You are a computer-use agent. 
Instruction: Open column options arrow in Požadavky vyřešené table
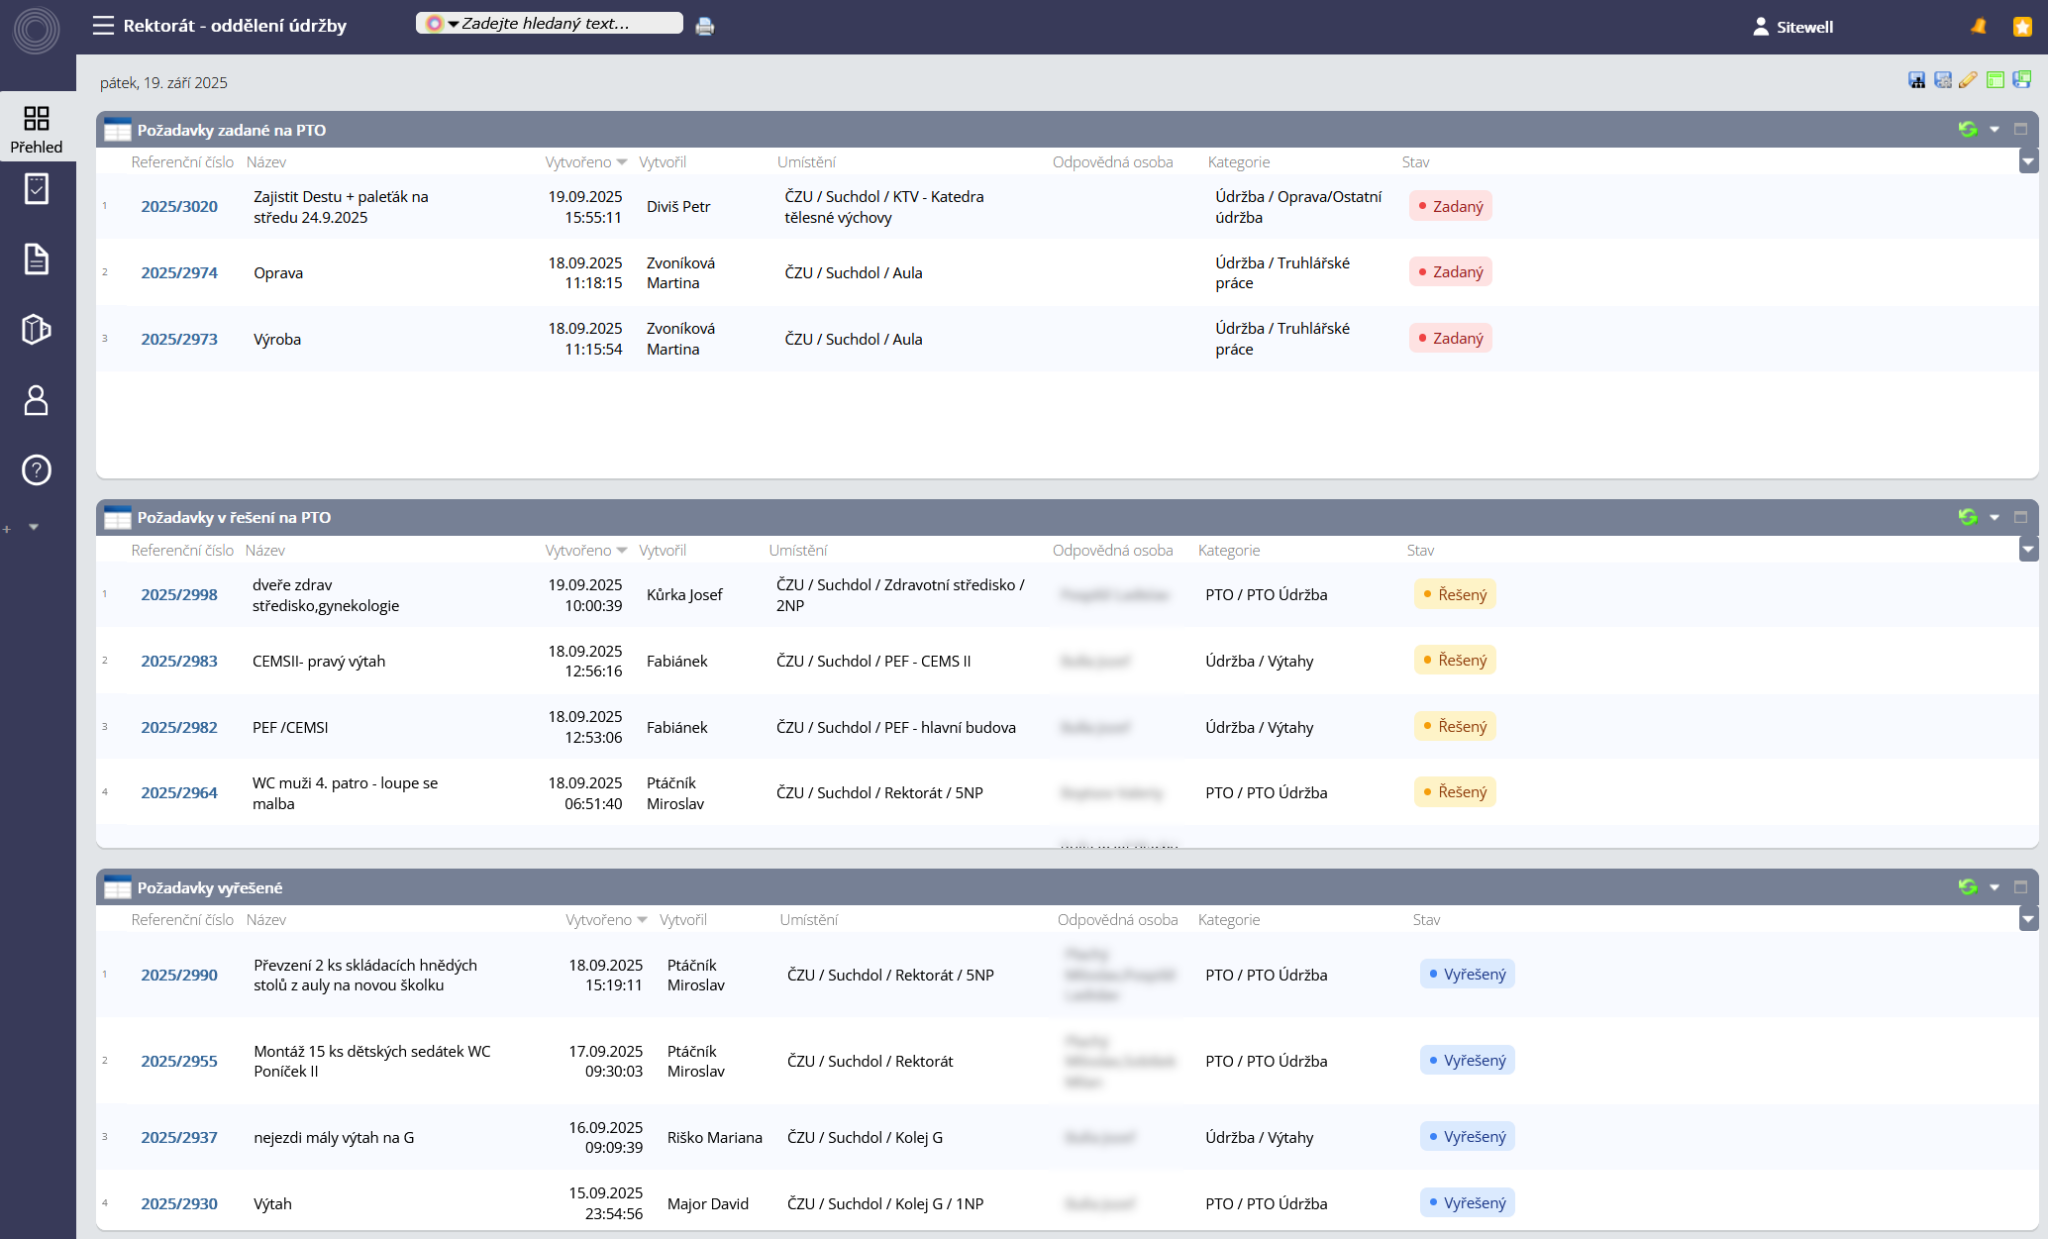[x=2028, y=919]
